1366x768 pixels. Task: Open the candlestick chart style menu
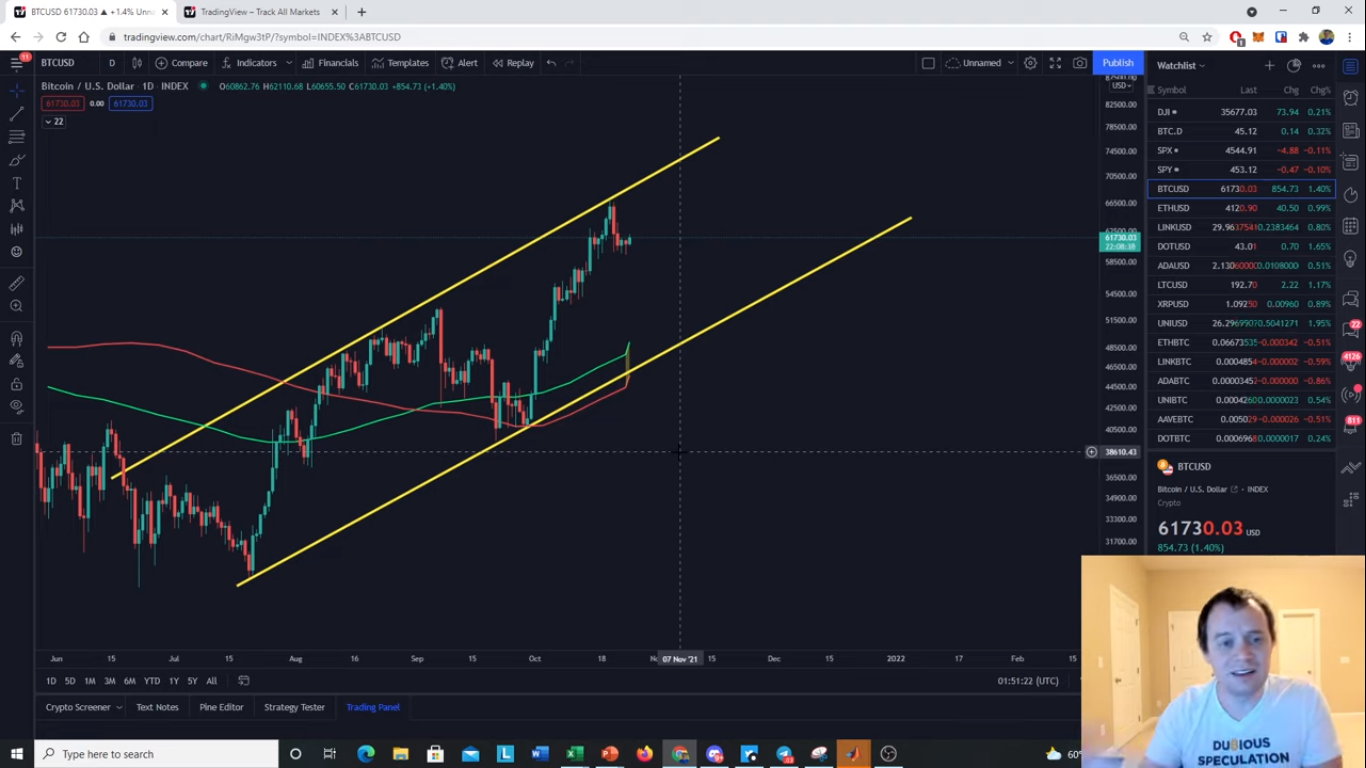point(137,63)
